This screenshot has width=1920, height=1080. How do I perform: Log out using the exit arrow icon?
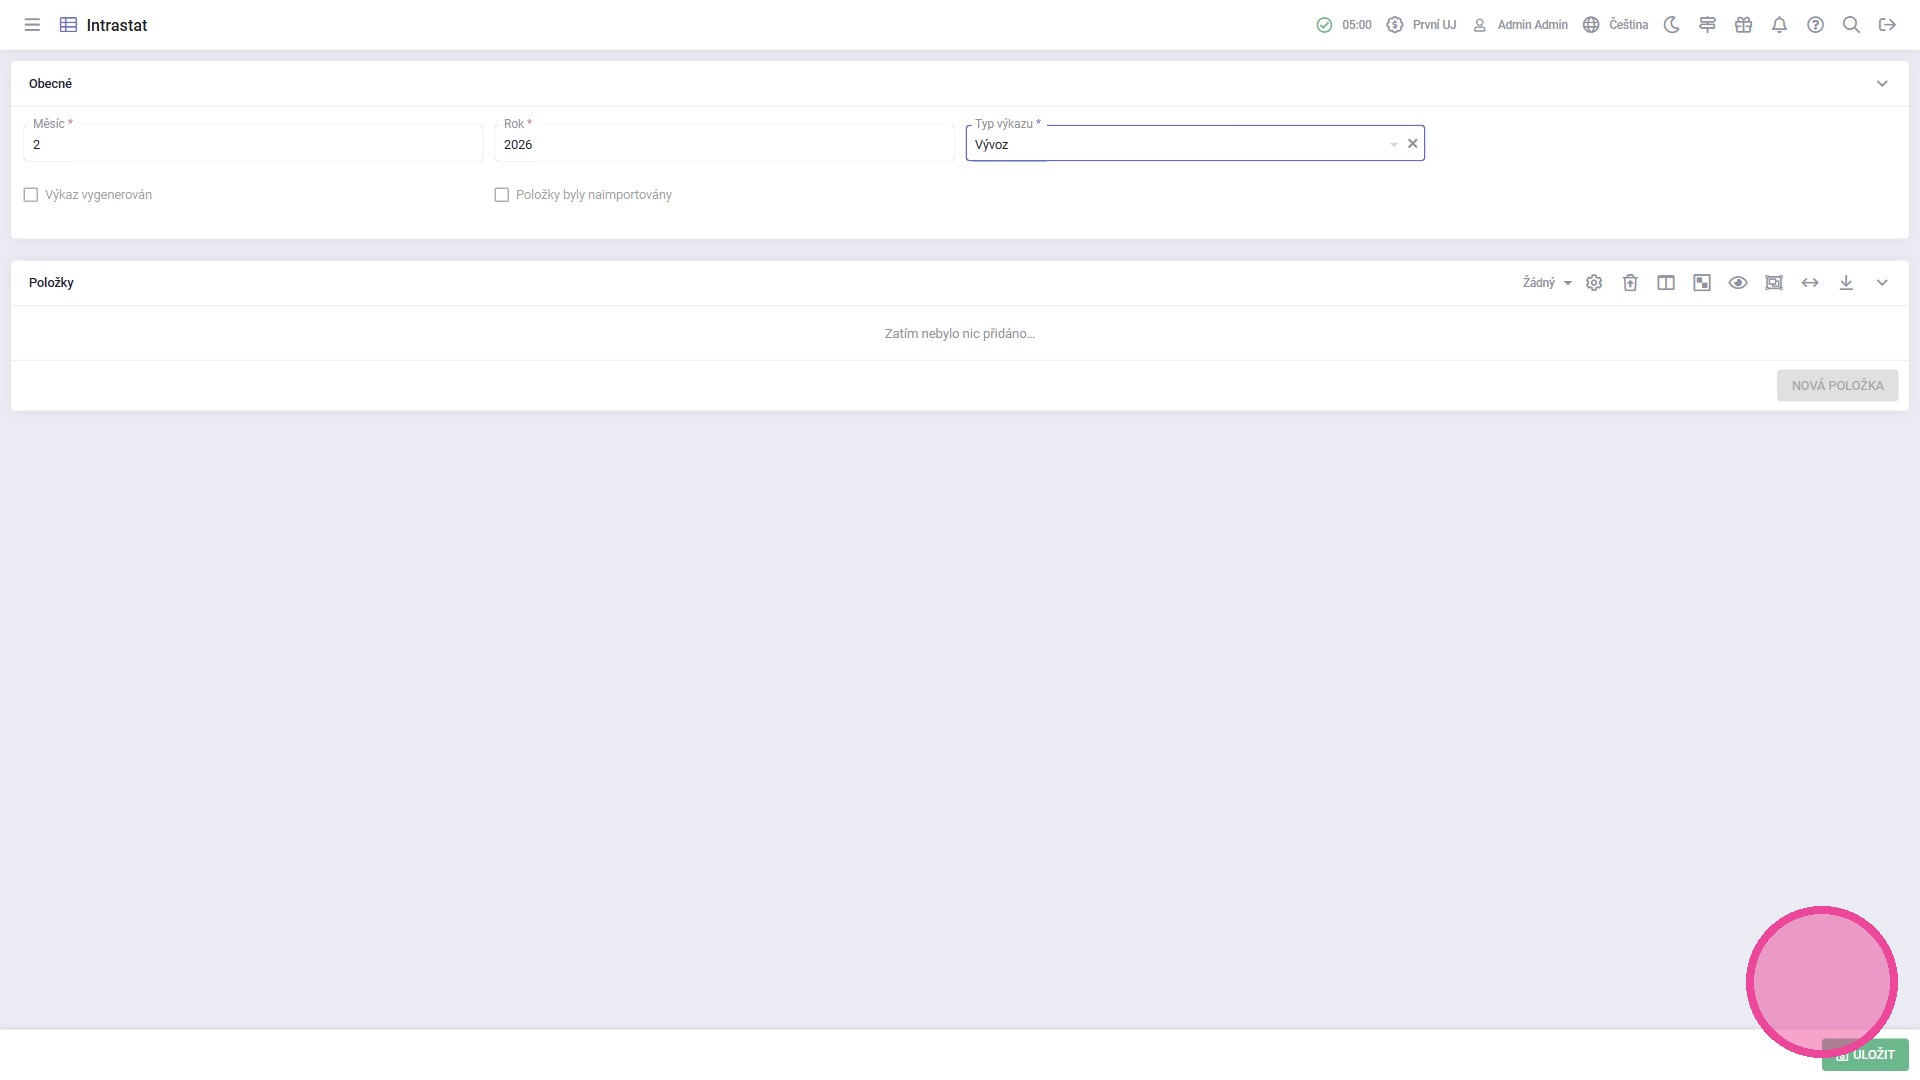(1887, 25)
